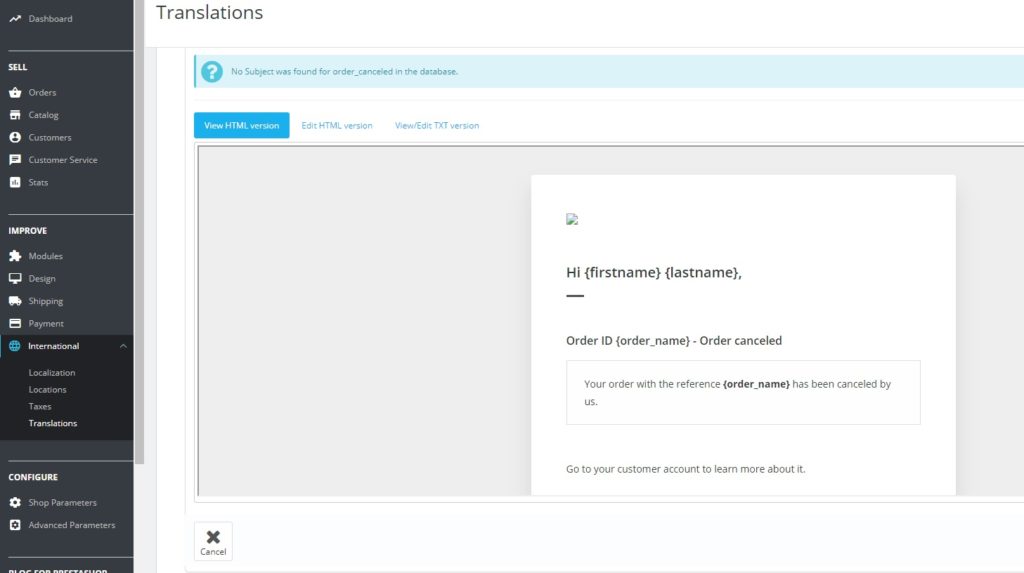Click the Translations page title

[x=210, y=12]
